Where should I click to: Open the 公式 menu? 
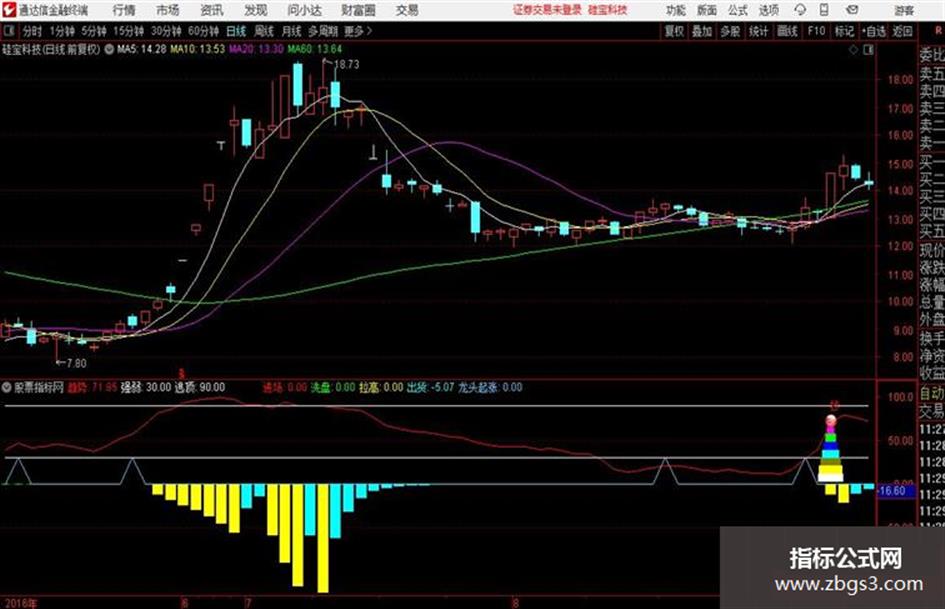click(738, 10)
